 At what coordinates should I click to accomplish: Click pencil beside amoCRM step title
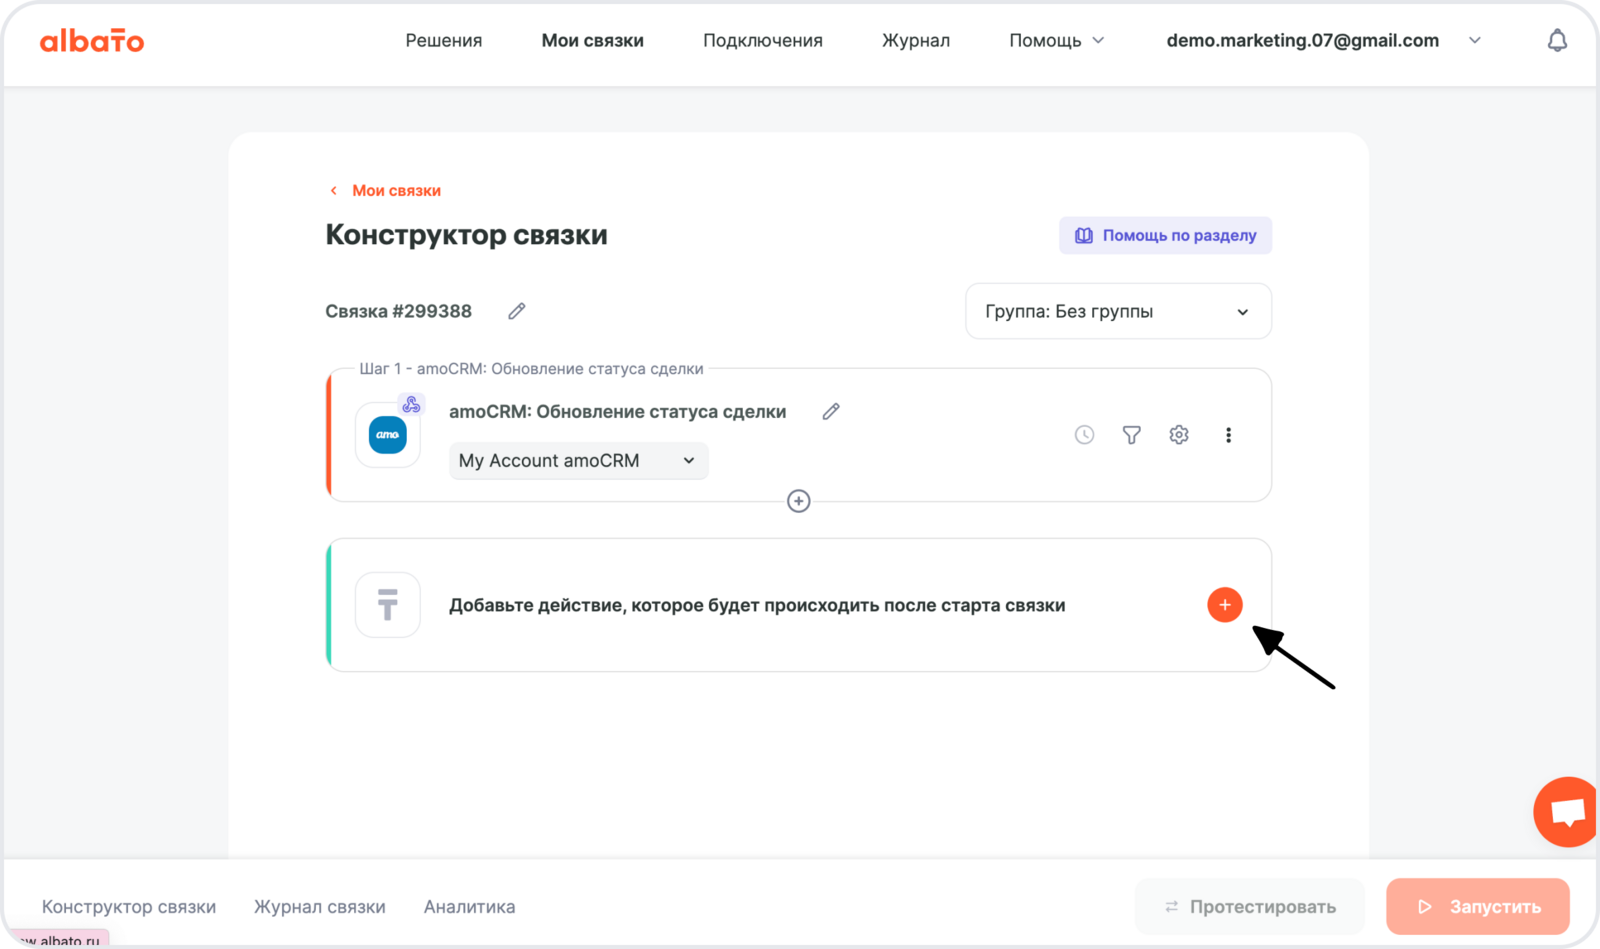point(830,412)
